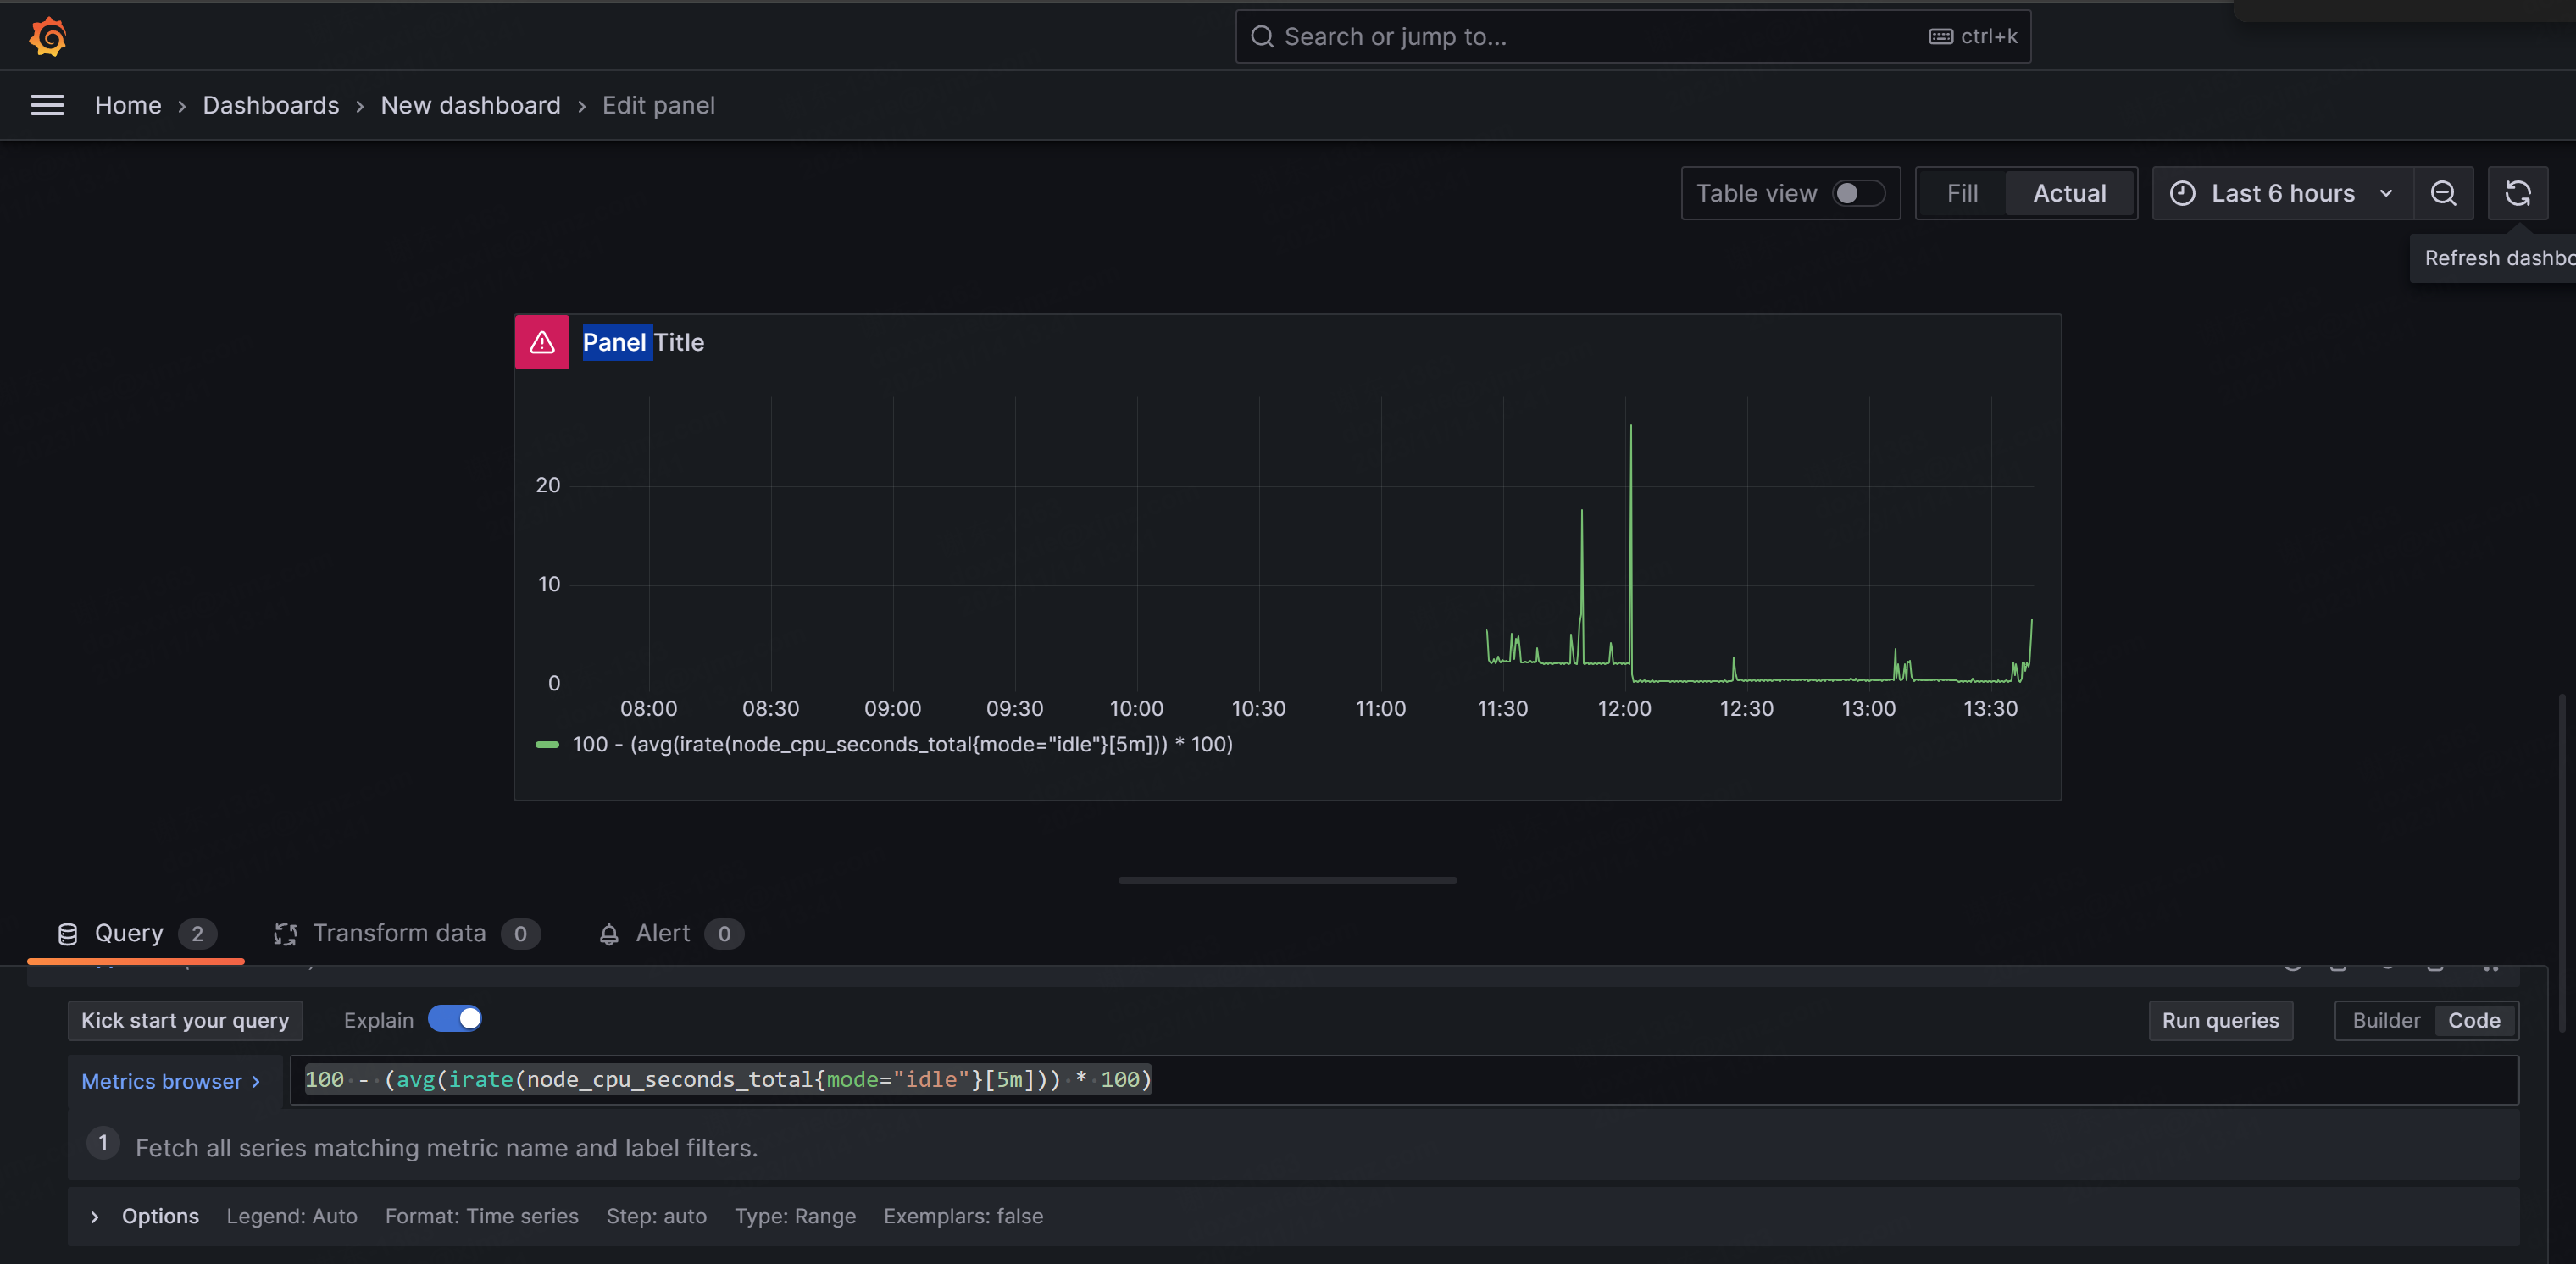Click the Grafana logo icon
2576x1264 pixels.
47,37
